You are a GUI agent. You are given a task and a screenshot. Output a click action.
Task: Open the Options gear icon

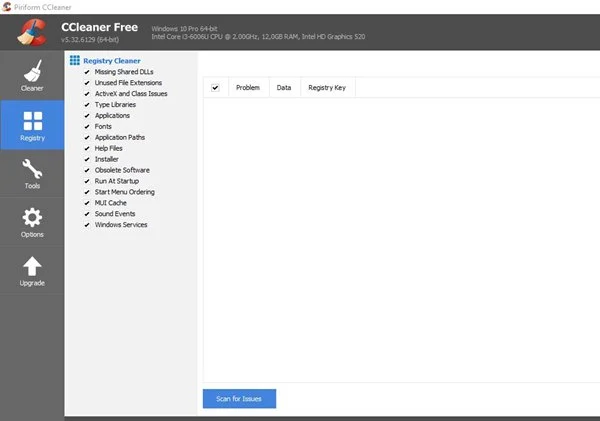32,217
